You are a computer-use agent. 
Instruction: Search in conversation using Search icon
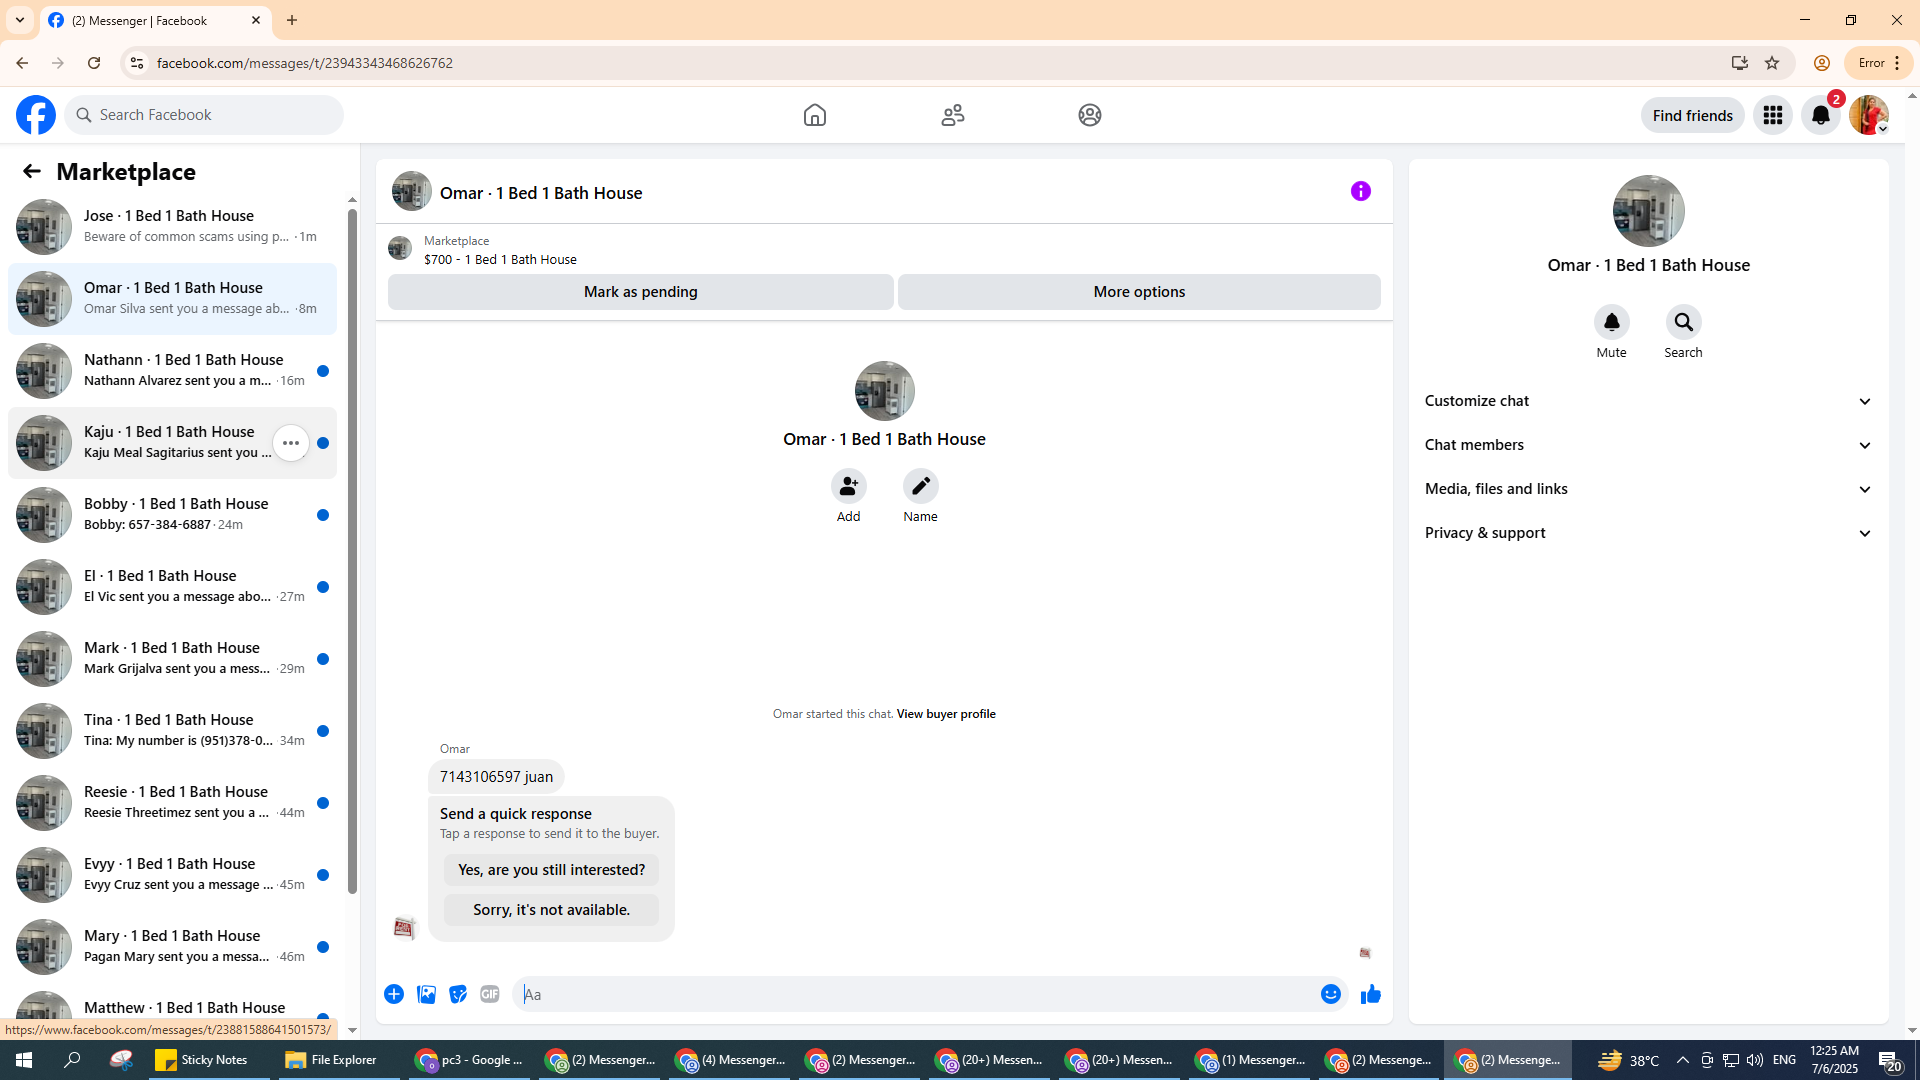1683,323
